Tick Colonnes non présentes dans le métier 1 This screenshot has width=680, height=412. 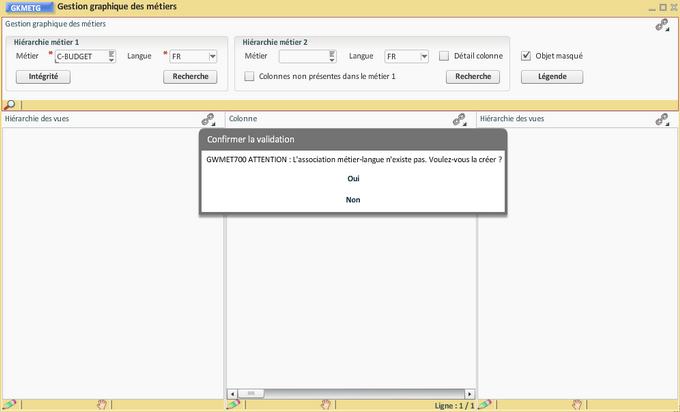pyautogui.click(x=250, y=76)
